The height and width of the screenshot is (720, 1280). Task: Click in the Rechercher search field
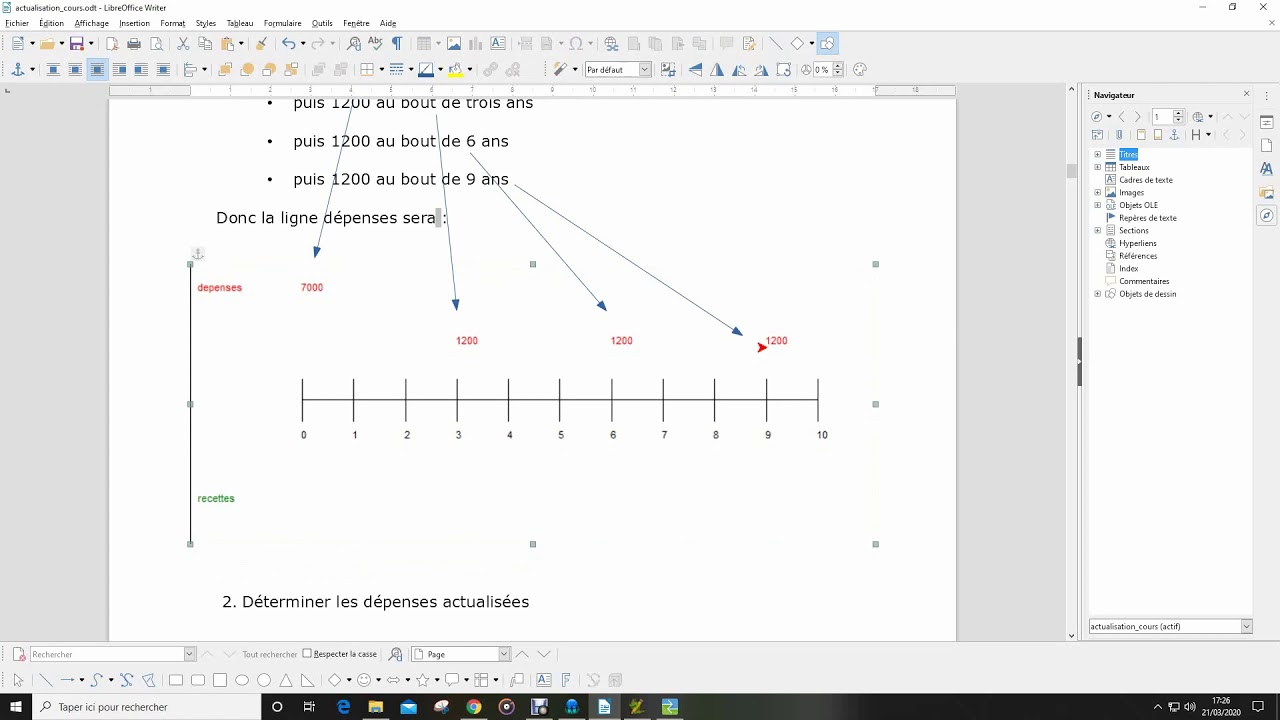tap(106, 654)
